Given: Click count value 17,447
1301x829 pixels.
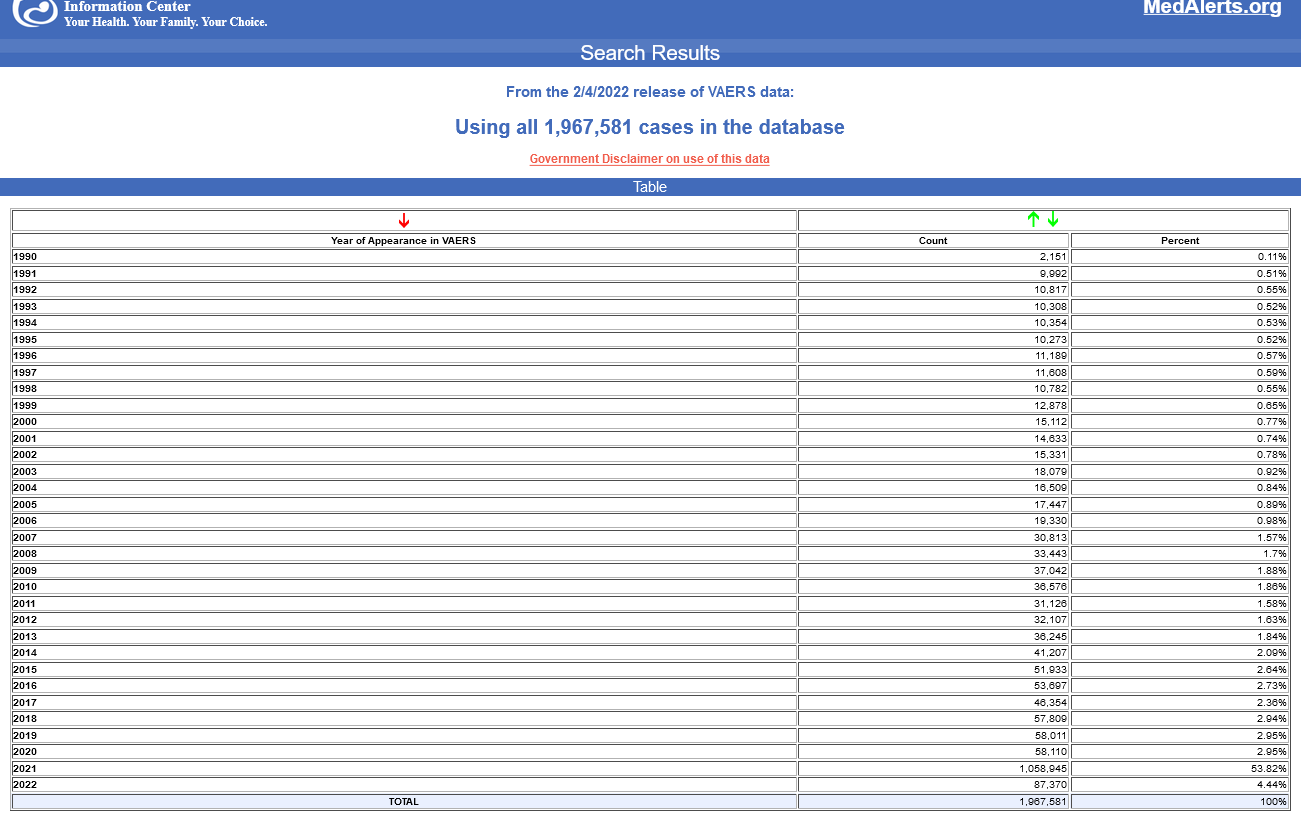Looking at the screenshot, I should (x=1051, y=504).
